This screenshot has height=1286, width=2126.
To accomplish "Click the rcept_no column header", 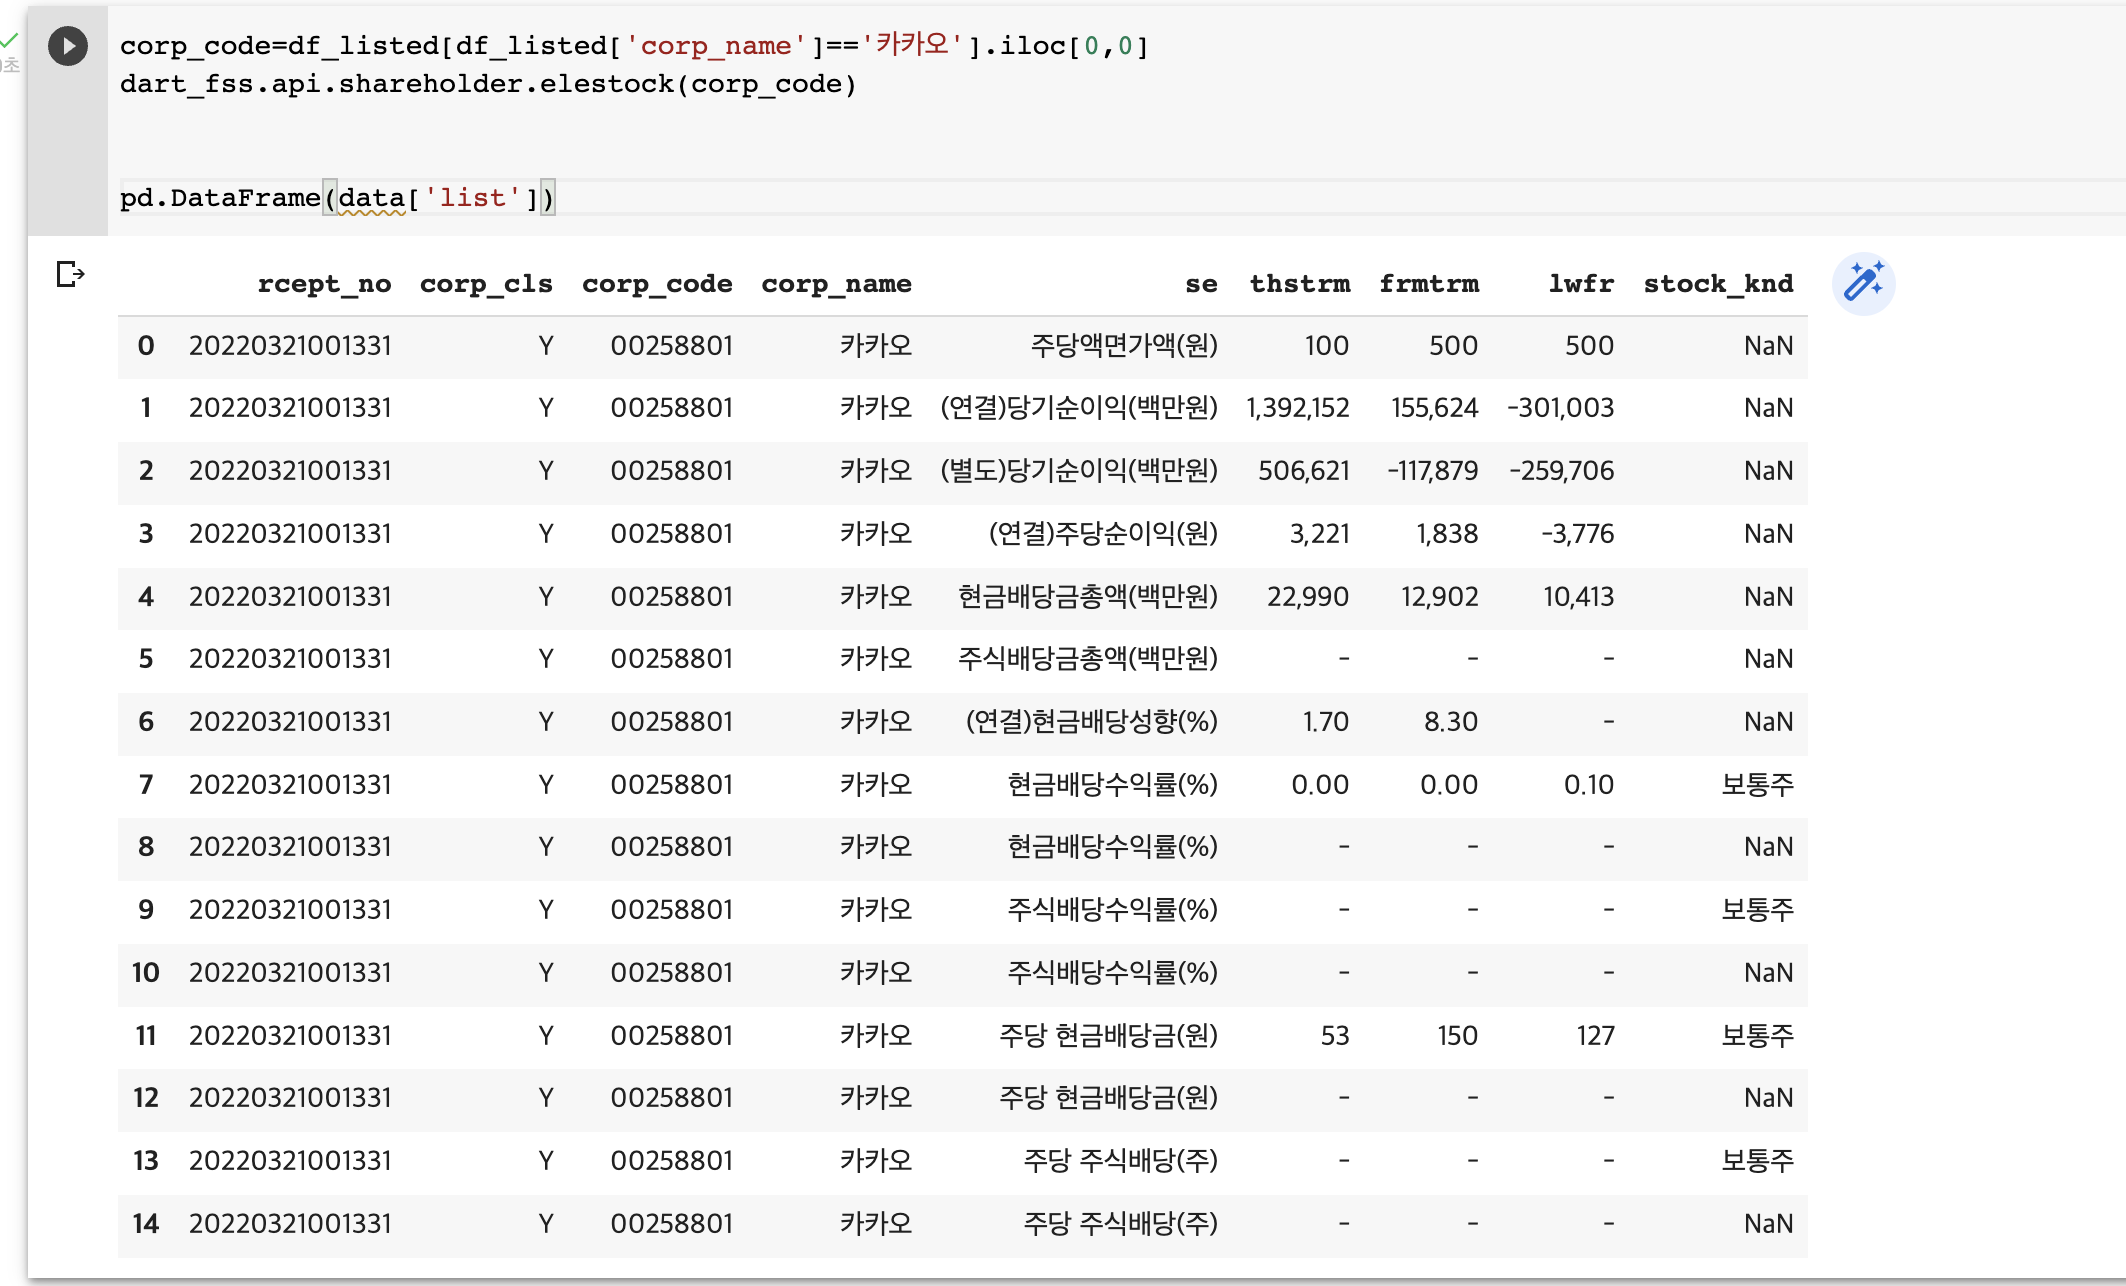I will tap(324, 284).
